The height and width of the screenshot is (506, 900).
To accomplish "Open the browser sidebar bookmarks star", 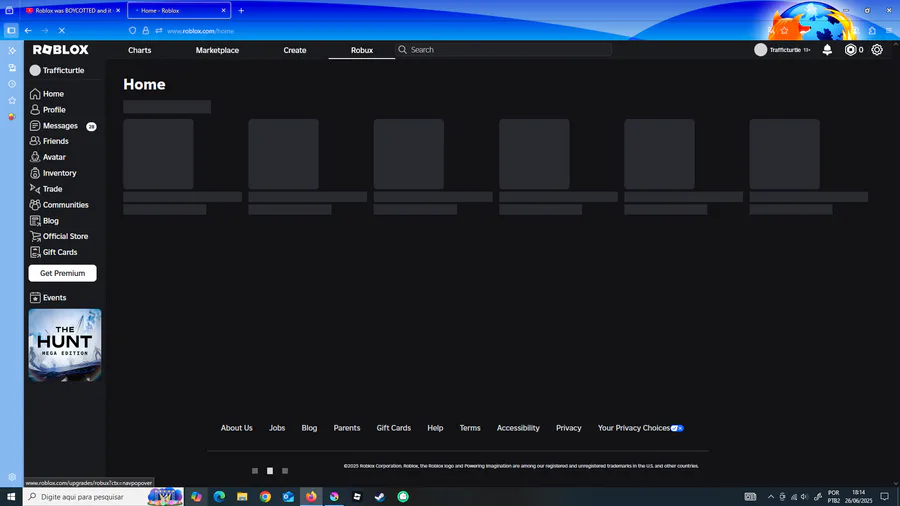I will [x=12, y=100].
